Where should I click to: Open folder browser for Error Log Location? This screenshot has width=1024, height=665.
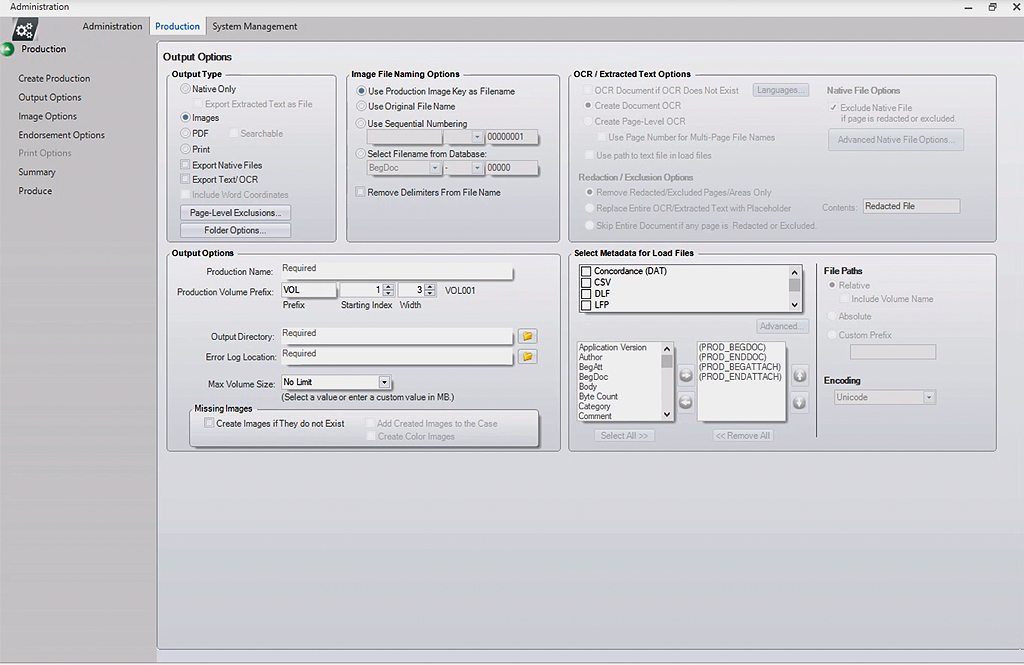click(x=528, y=355)
